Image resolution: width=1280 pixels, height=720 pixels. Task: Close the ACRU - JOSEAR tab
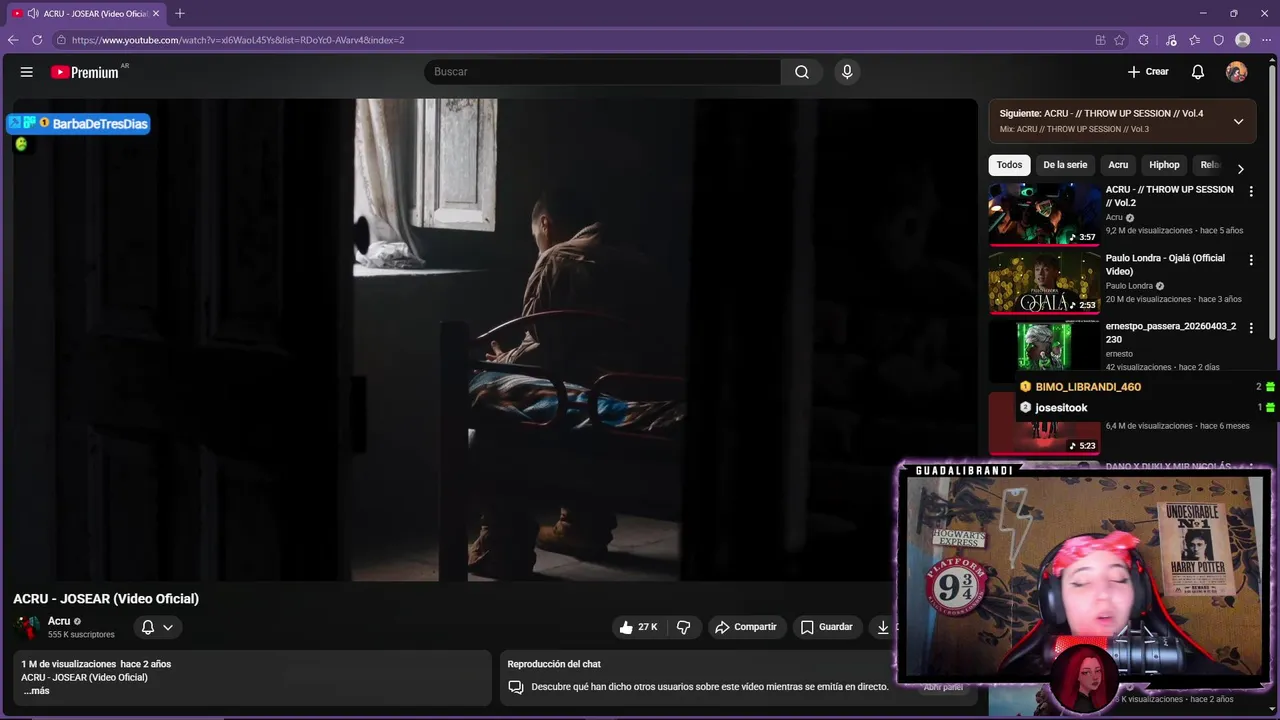[156, 13]
